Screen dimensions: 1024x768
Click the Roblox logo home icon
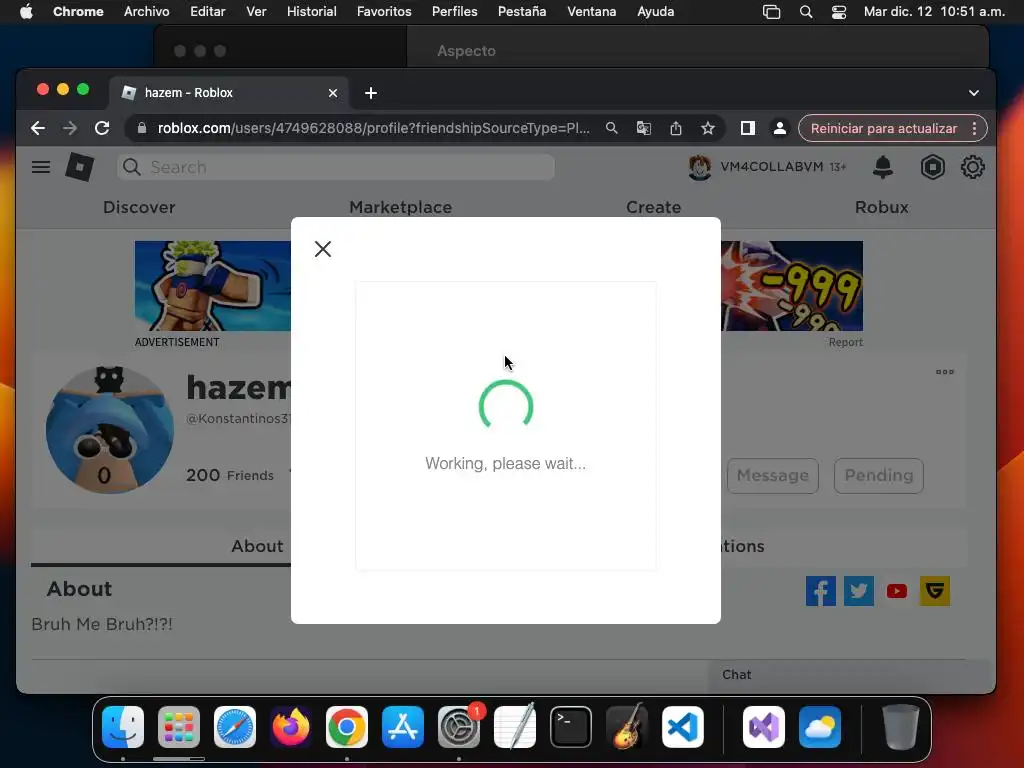80,167
